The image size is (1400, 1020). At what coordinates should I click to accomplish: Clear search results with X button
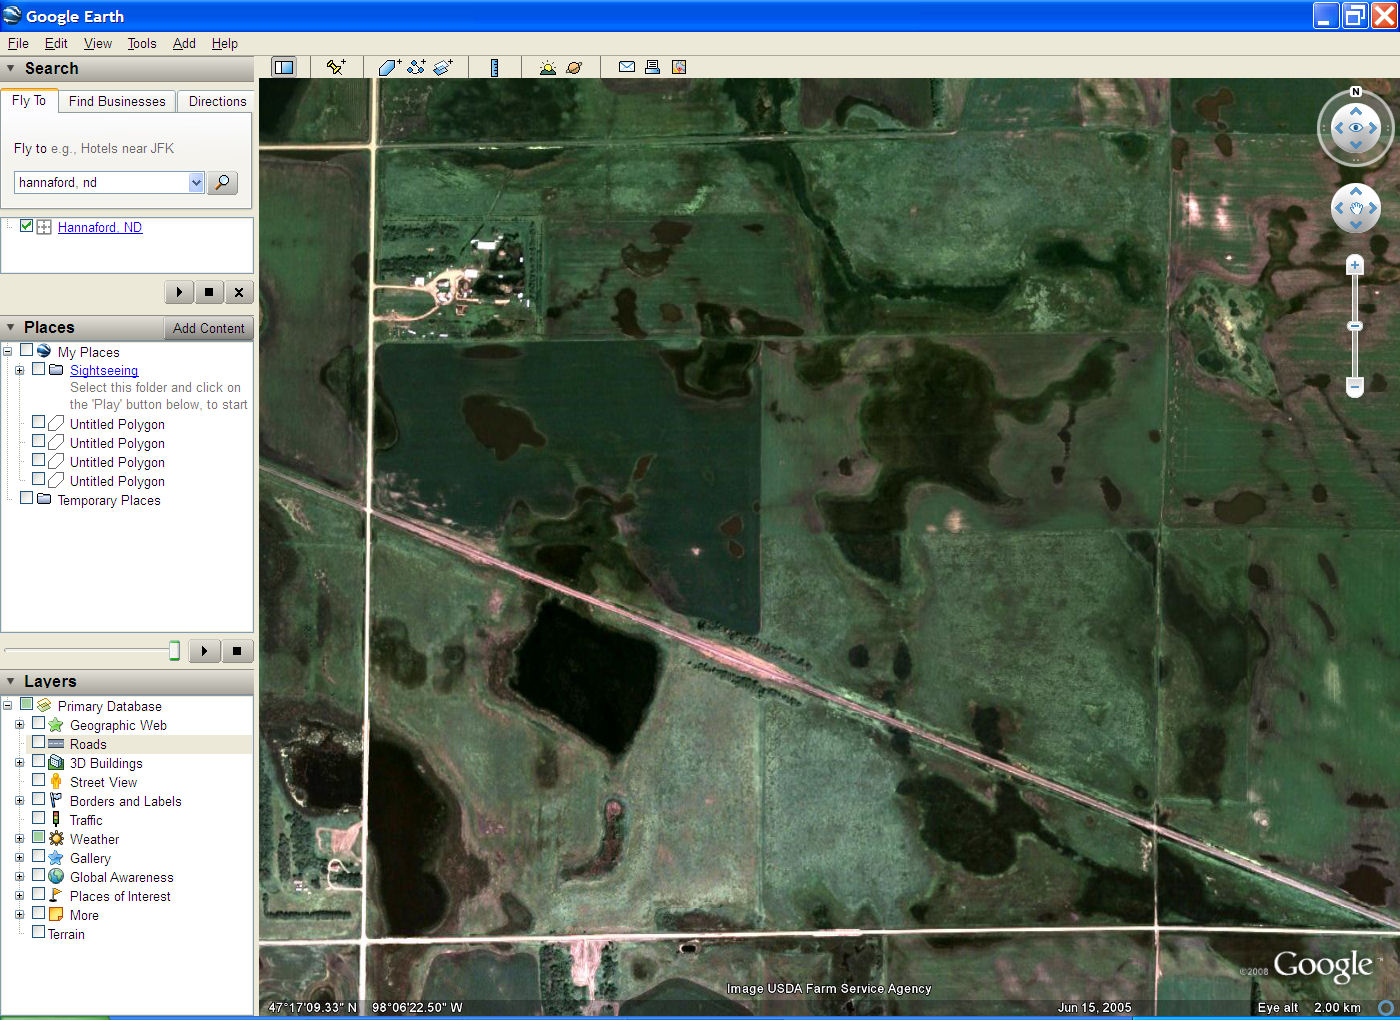pyautogui.click(x=239, y=292)
